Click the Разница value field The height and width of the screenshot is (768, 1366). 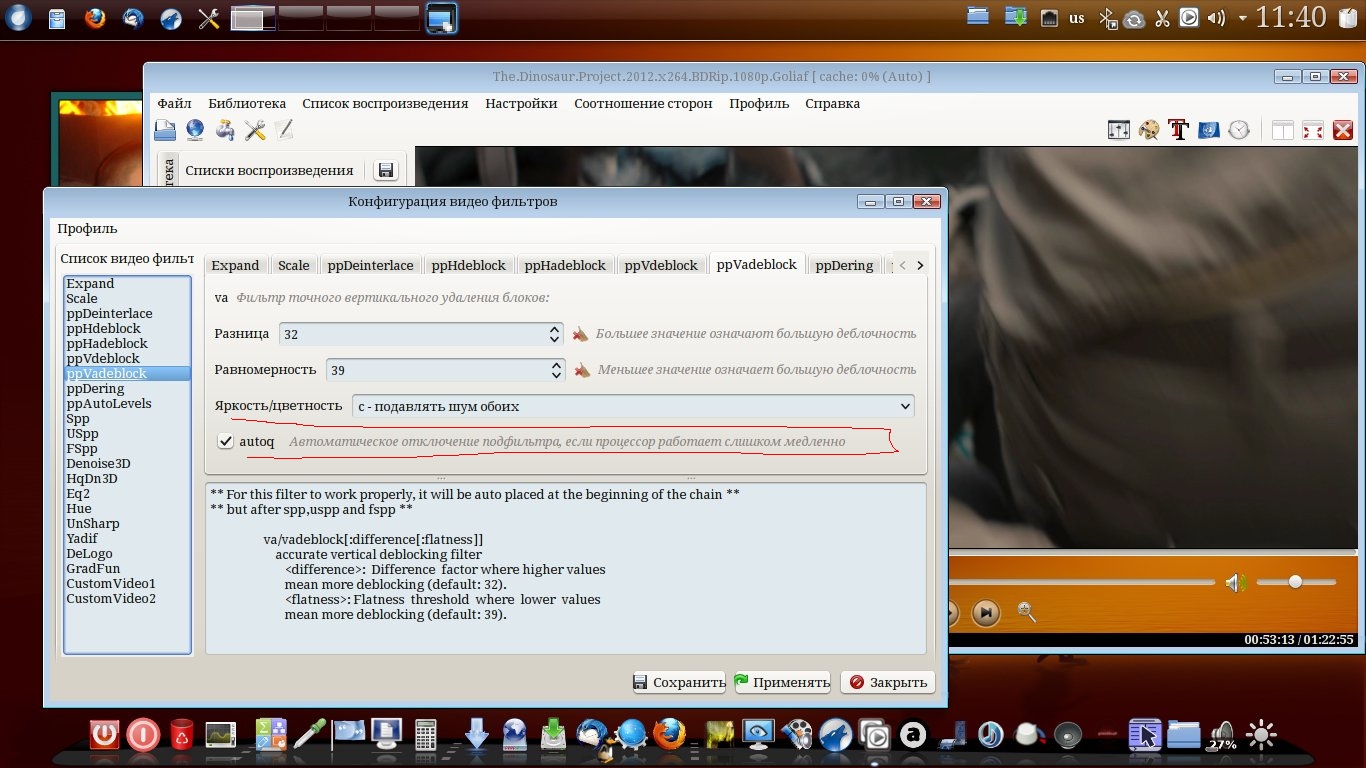pos(414,334)
